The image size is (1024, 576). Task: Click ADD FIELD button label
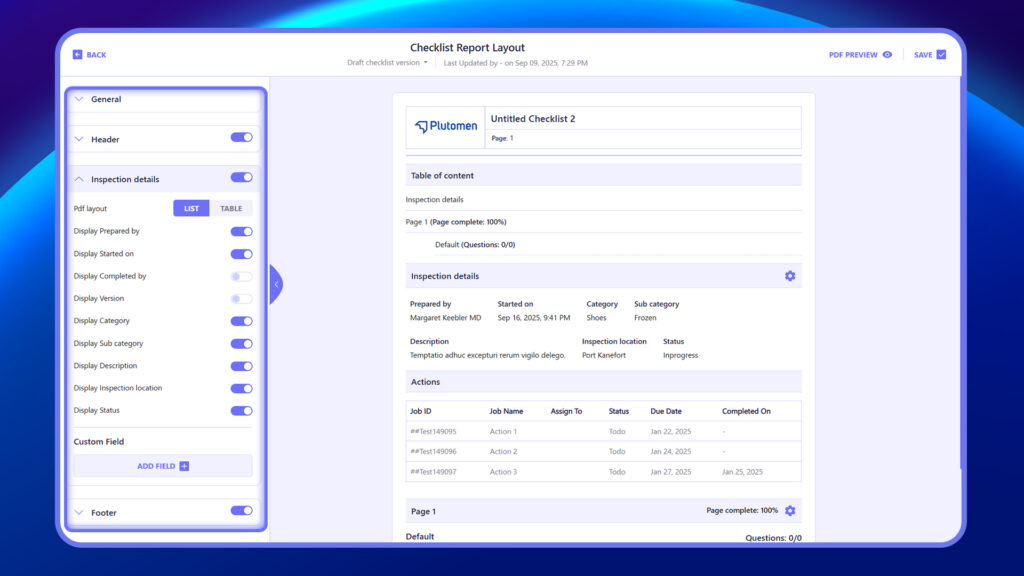[x=156, y=466]
